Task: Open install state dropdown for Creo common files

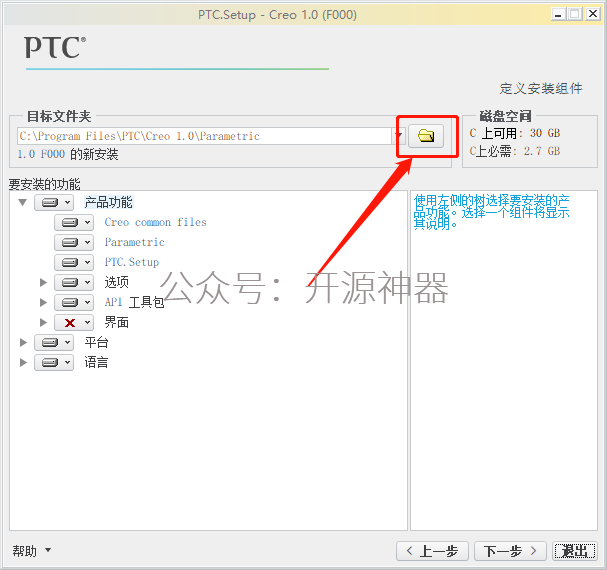Action: [74, 223]
